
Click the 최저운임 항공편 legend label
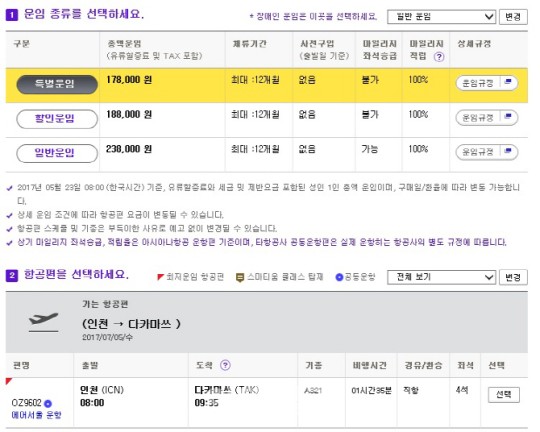[195, 277]
